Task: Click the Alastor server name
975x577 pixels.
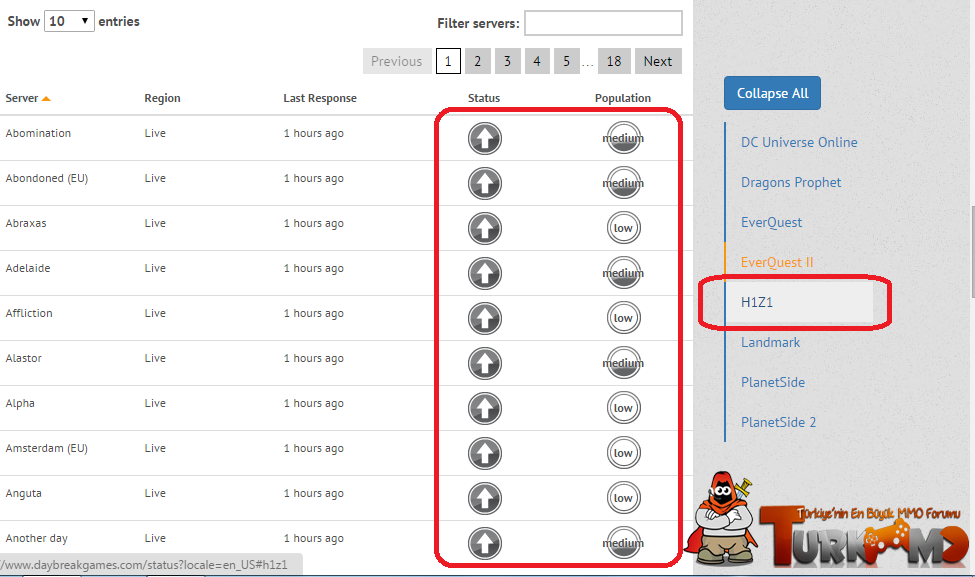Action: [24, 358]
